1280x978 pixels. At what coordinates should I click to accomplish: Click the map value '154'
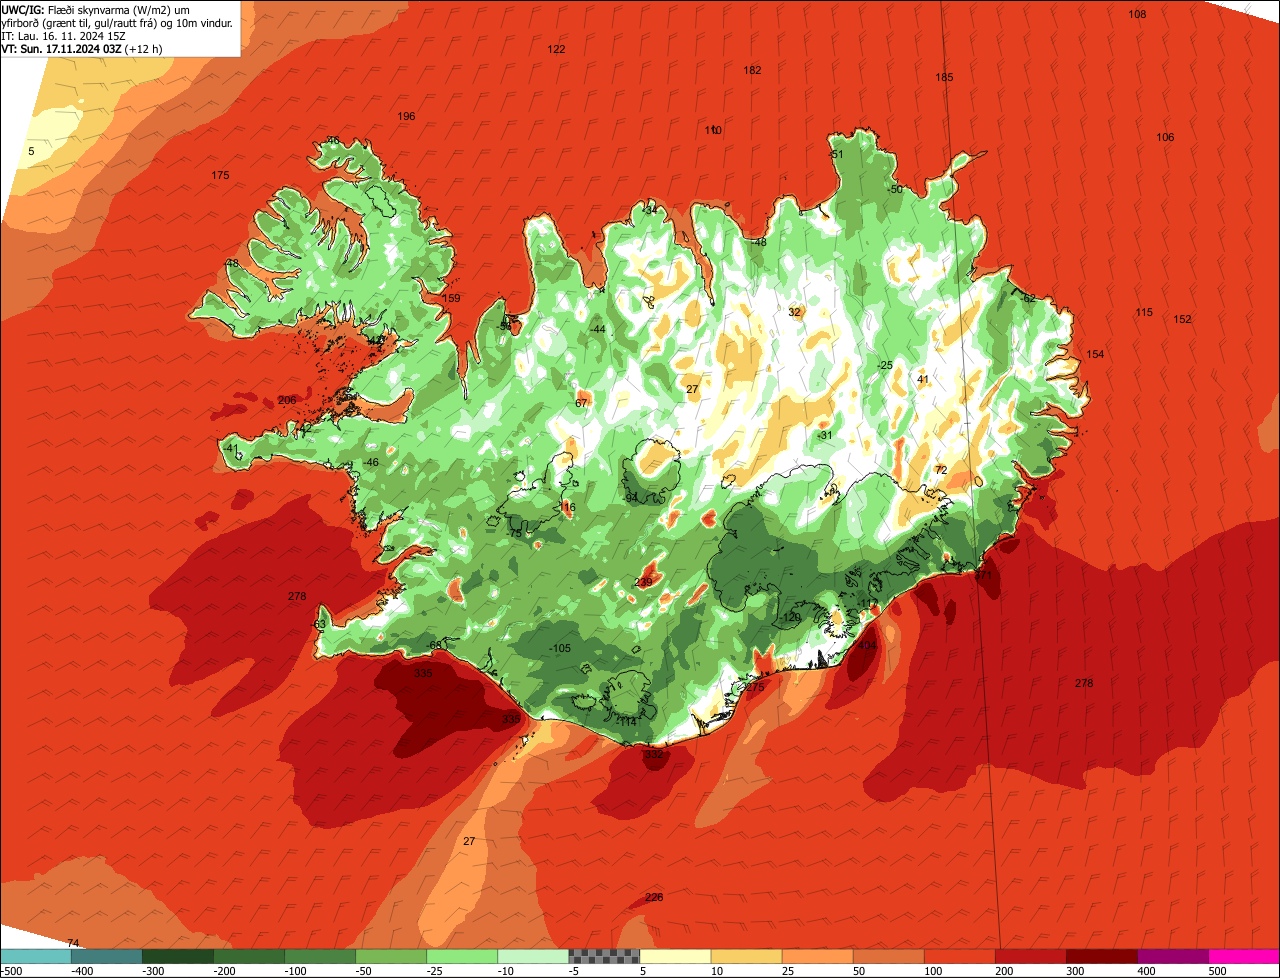[x=1095, y=354]
